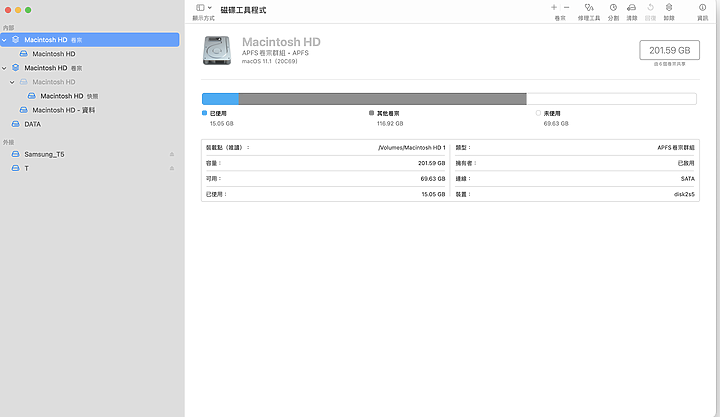Click the red close window button
This screenshot has width=720, height=417.
point(8,10)
